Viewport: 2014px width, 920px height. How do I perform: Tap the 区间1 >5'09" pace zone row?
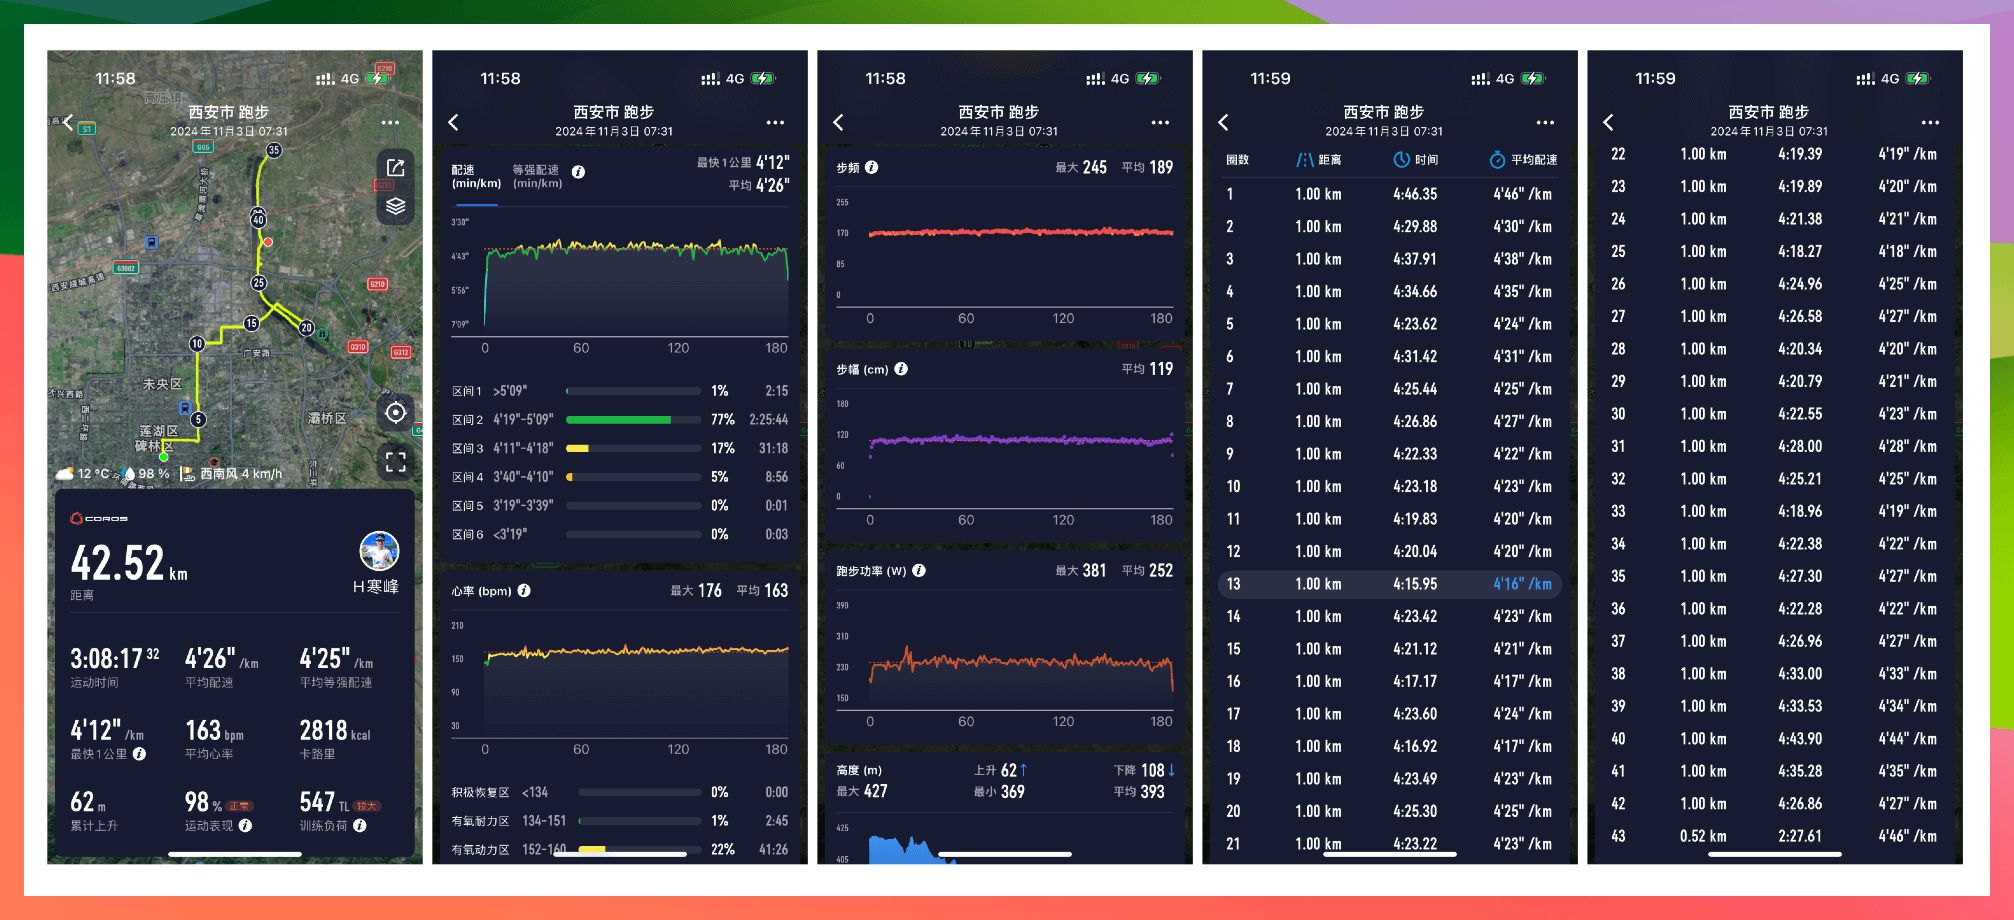click(620, 391)
